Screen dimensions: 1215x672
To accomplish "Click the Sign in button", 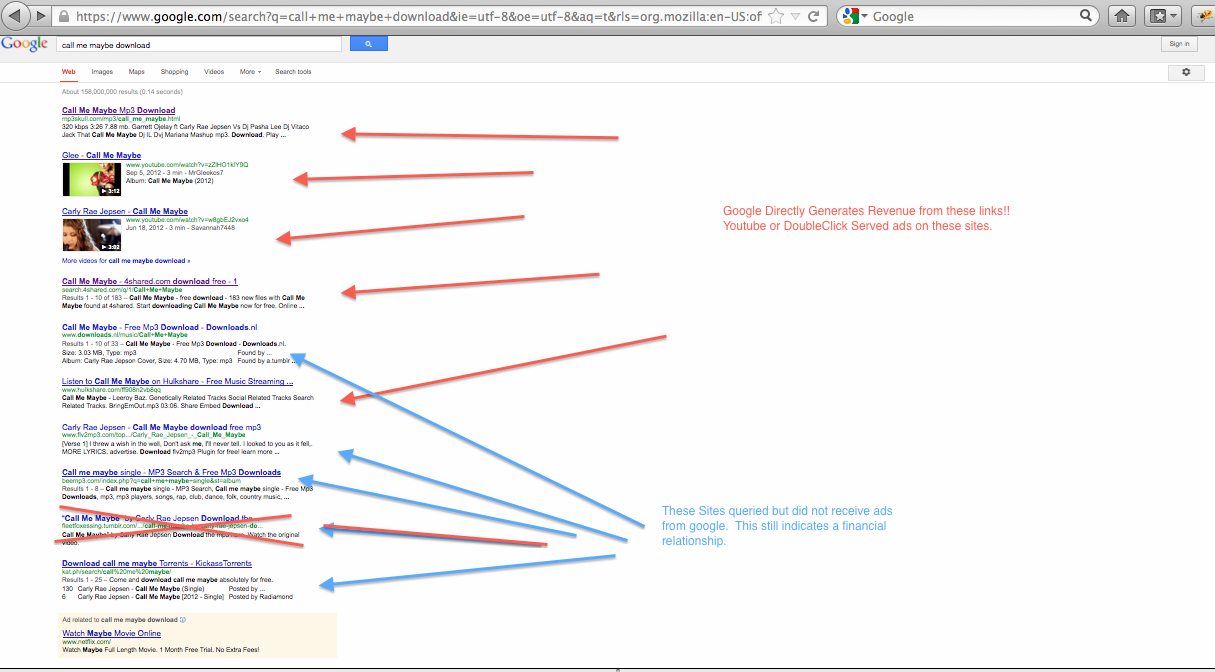I will coord(1180,44).
